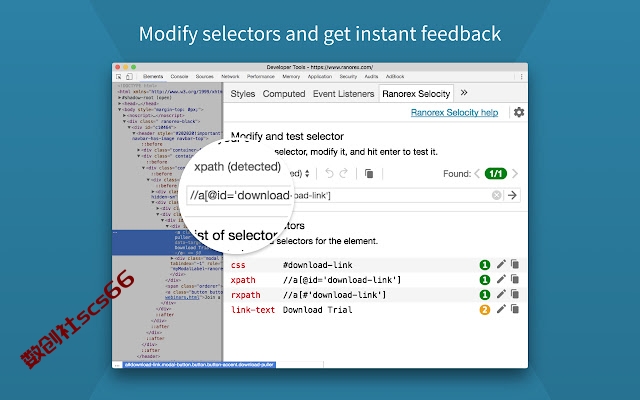Select the #download-link css selector text
The width and height of the screenshot is (640, 400).
coord(318,265)
